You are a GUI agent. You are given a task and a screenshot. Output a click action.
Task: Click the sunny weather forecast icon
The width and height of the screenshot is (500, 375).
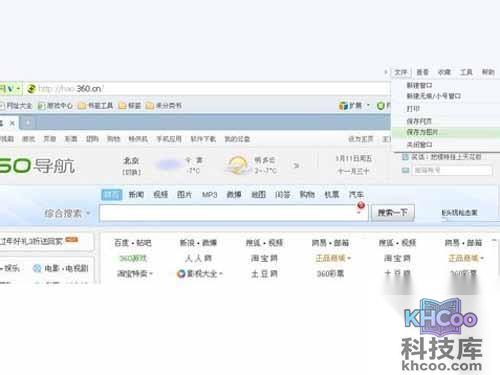[238, 165]
